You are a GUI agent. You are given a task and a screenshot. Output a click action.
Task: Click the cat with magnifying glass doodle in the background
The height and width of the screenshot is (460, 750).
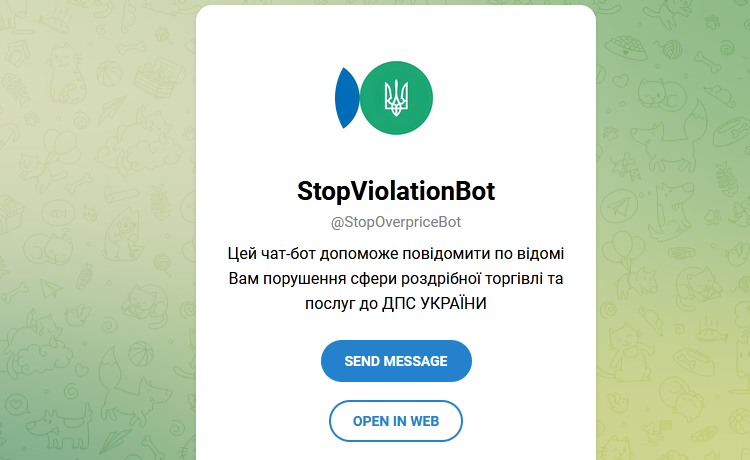[x=123, y=234]
